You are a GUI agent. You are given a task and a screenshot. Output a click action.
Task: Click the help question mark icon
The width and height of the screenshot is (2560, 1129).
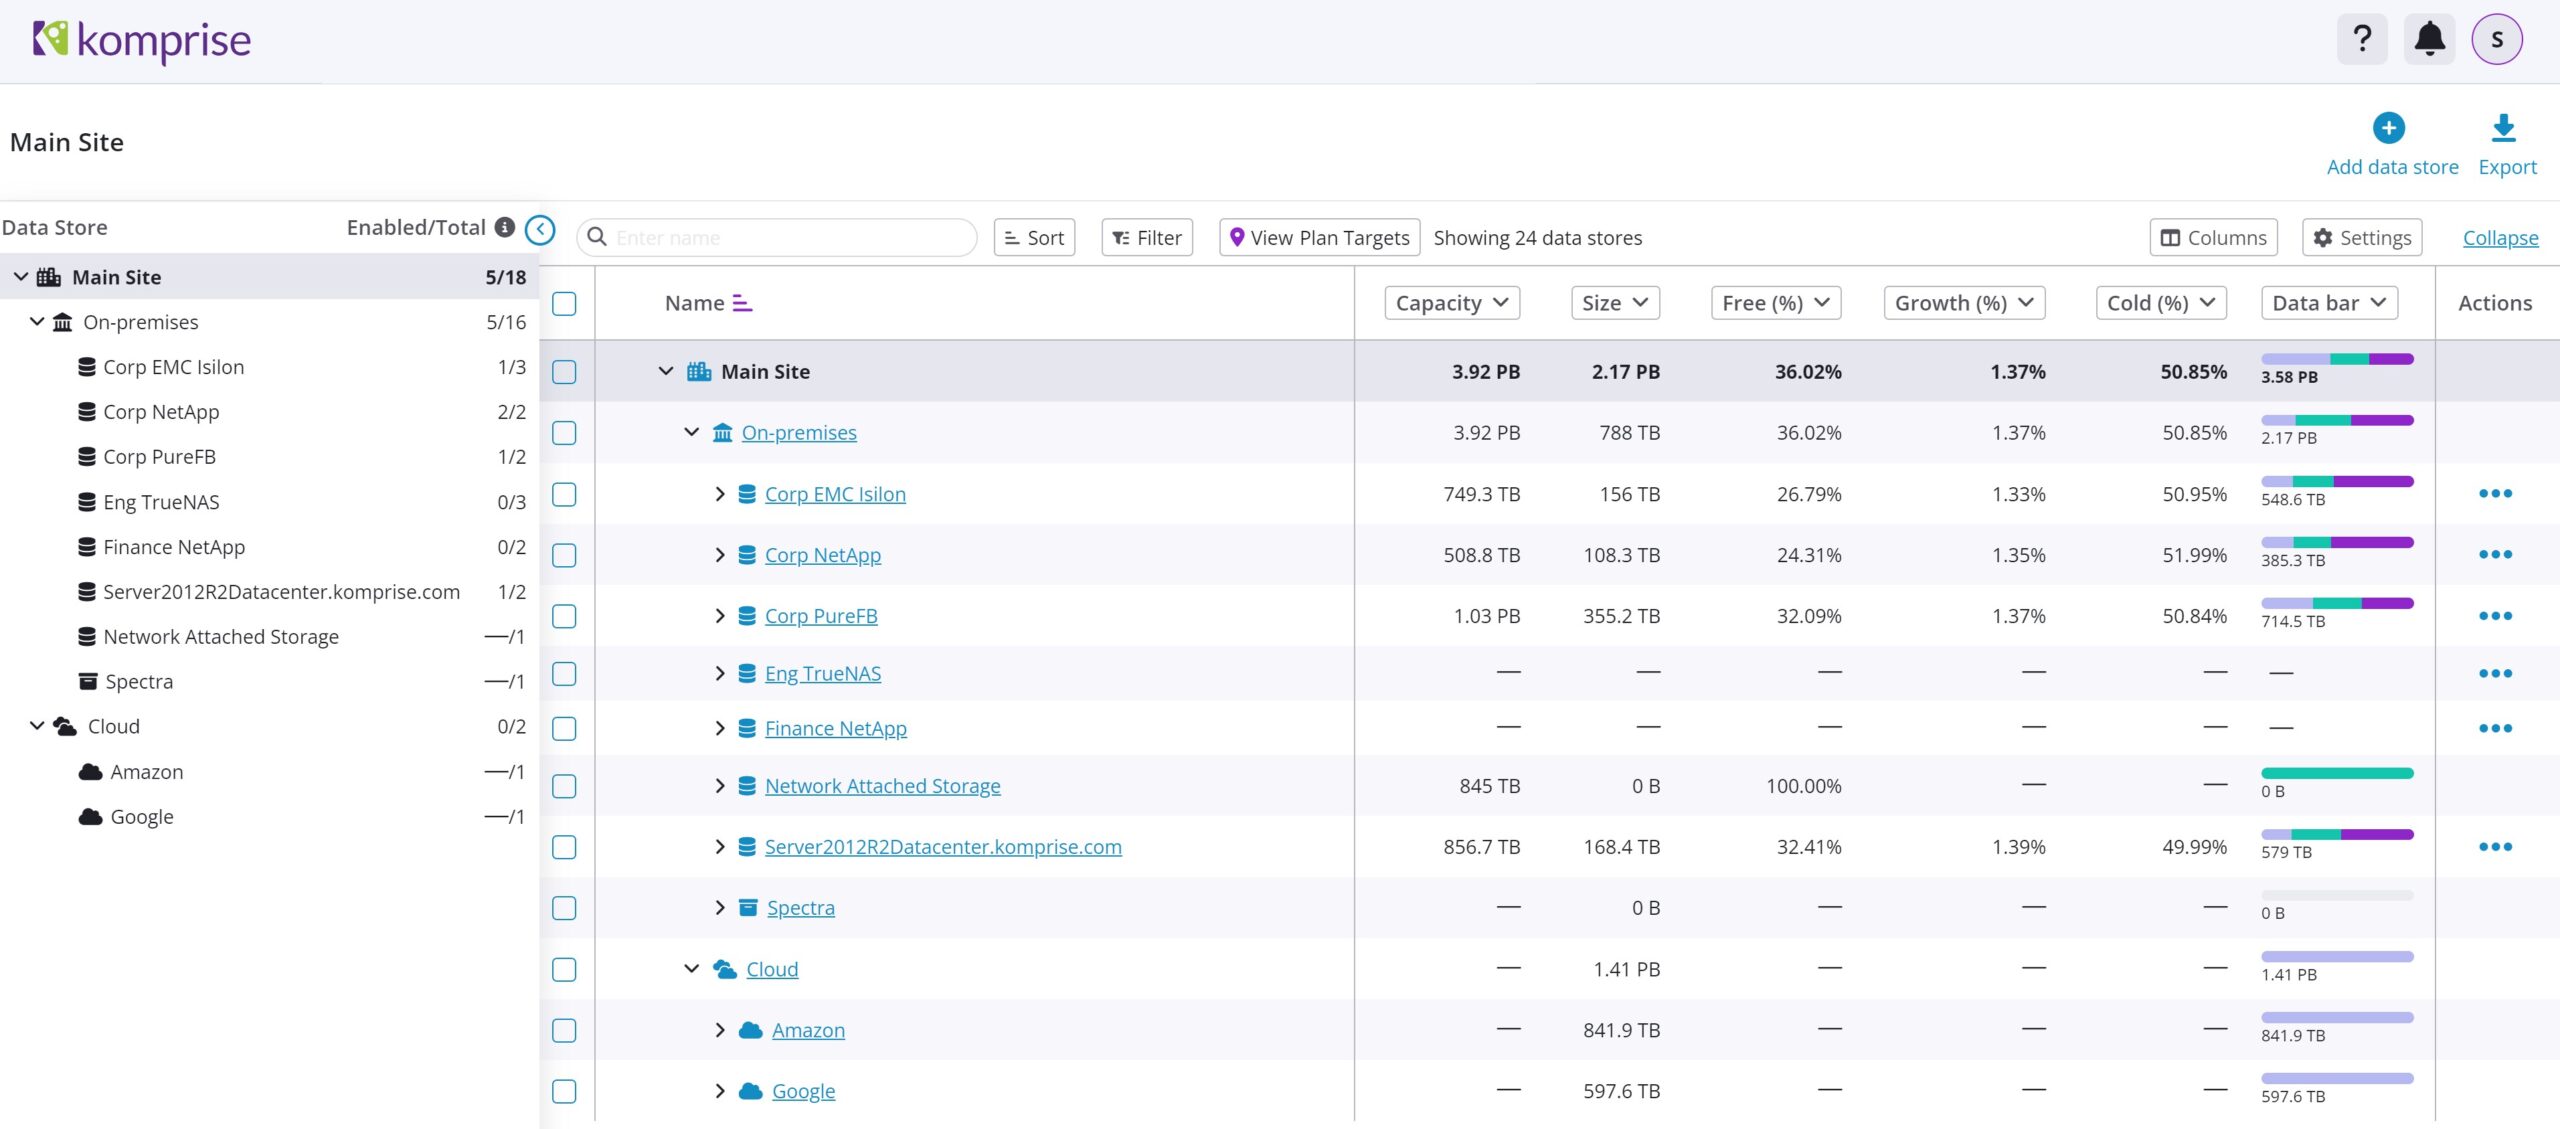2362,40
